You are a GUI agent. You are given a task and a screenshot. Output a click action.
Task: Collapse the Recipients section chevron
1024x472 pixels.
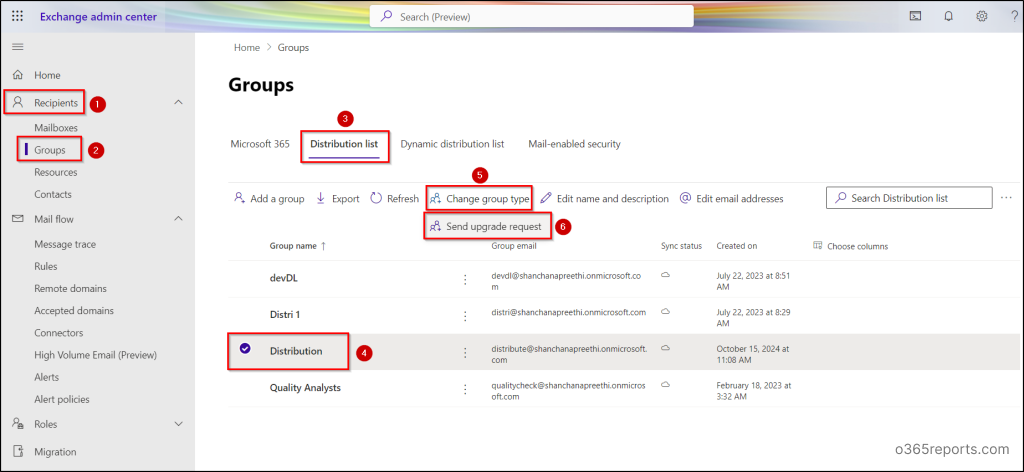(179, 102)
